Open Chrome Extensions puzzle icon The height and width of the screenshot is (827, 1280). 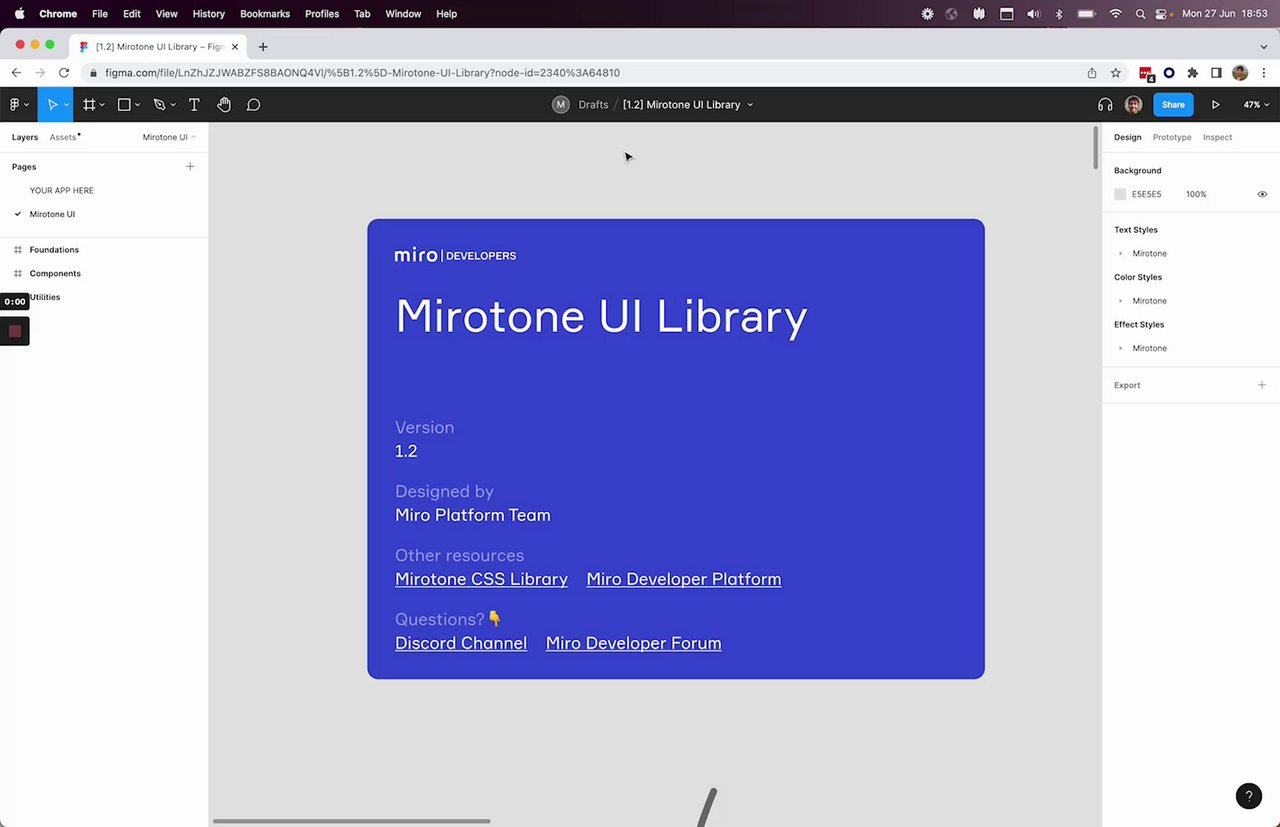point(1192,73)
